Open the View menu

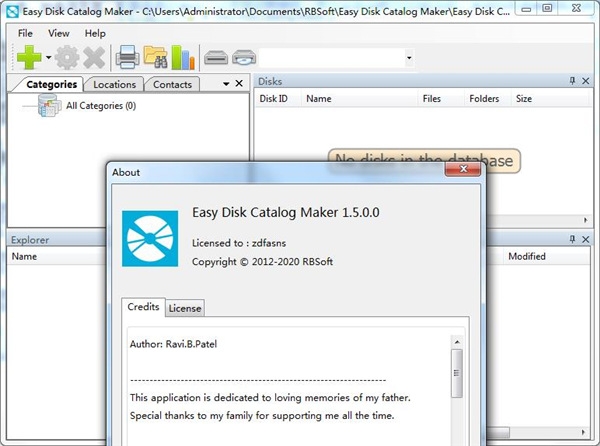(59, 33)
